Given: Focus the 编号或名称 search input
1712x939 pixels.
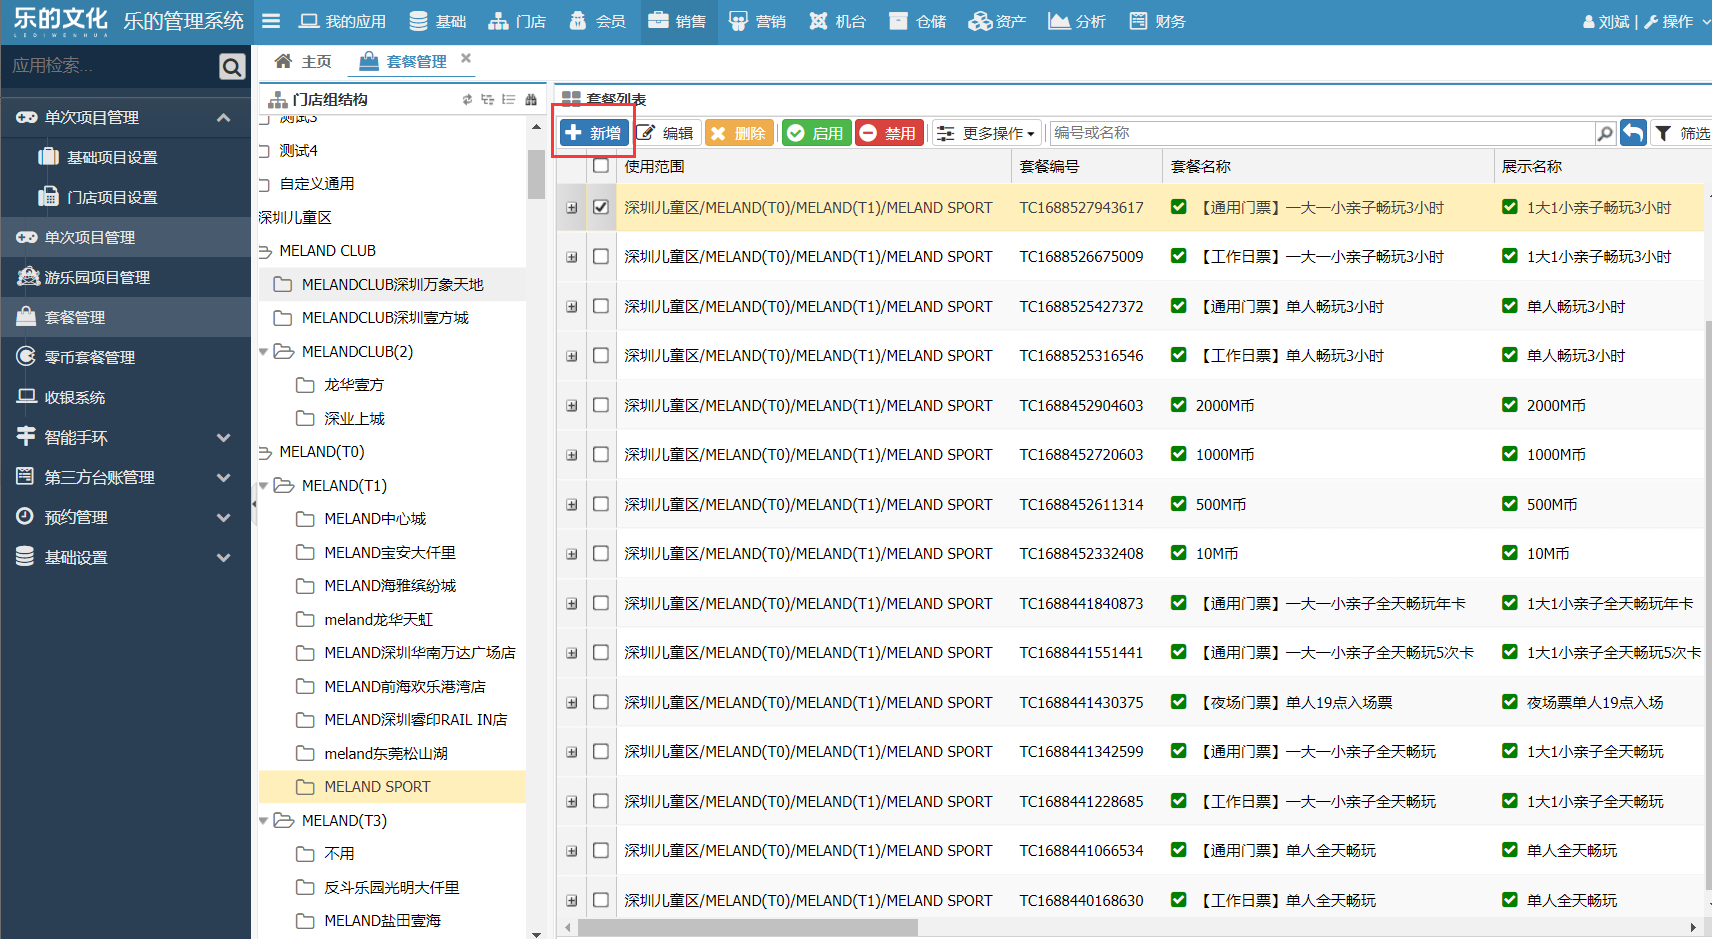Looking at the screenshot, I should point(1322,133).
